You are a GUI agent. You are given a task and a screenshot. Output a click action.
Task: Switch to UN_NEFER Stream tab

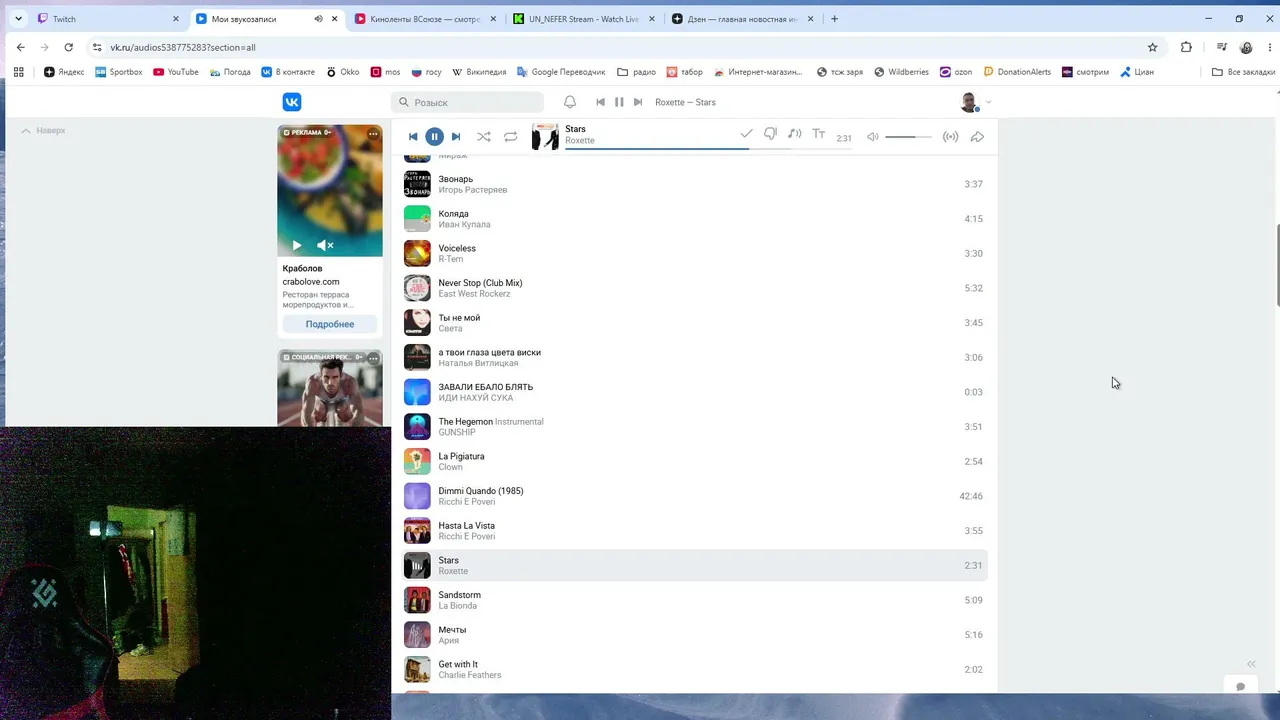583,19
